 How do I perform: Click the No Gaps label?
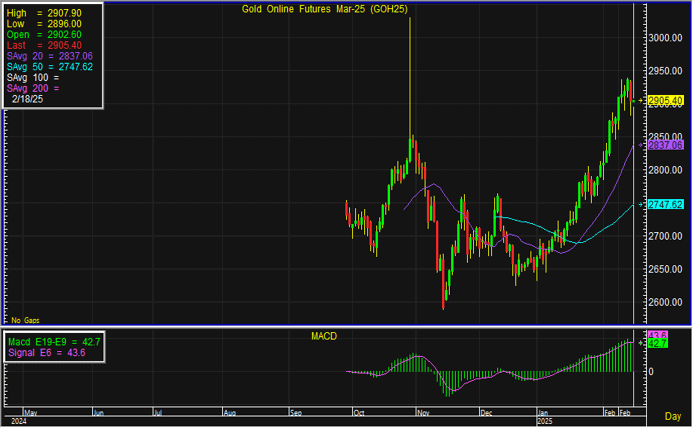tap(23, 318)
